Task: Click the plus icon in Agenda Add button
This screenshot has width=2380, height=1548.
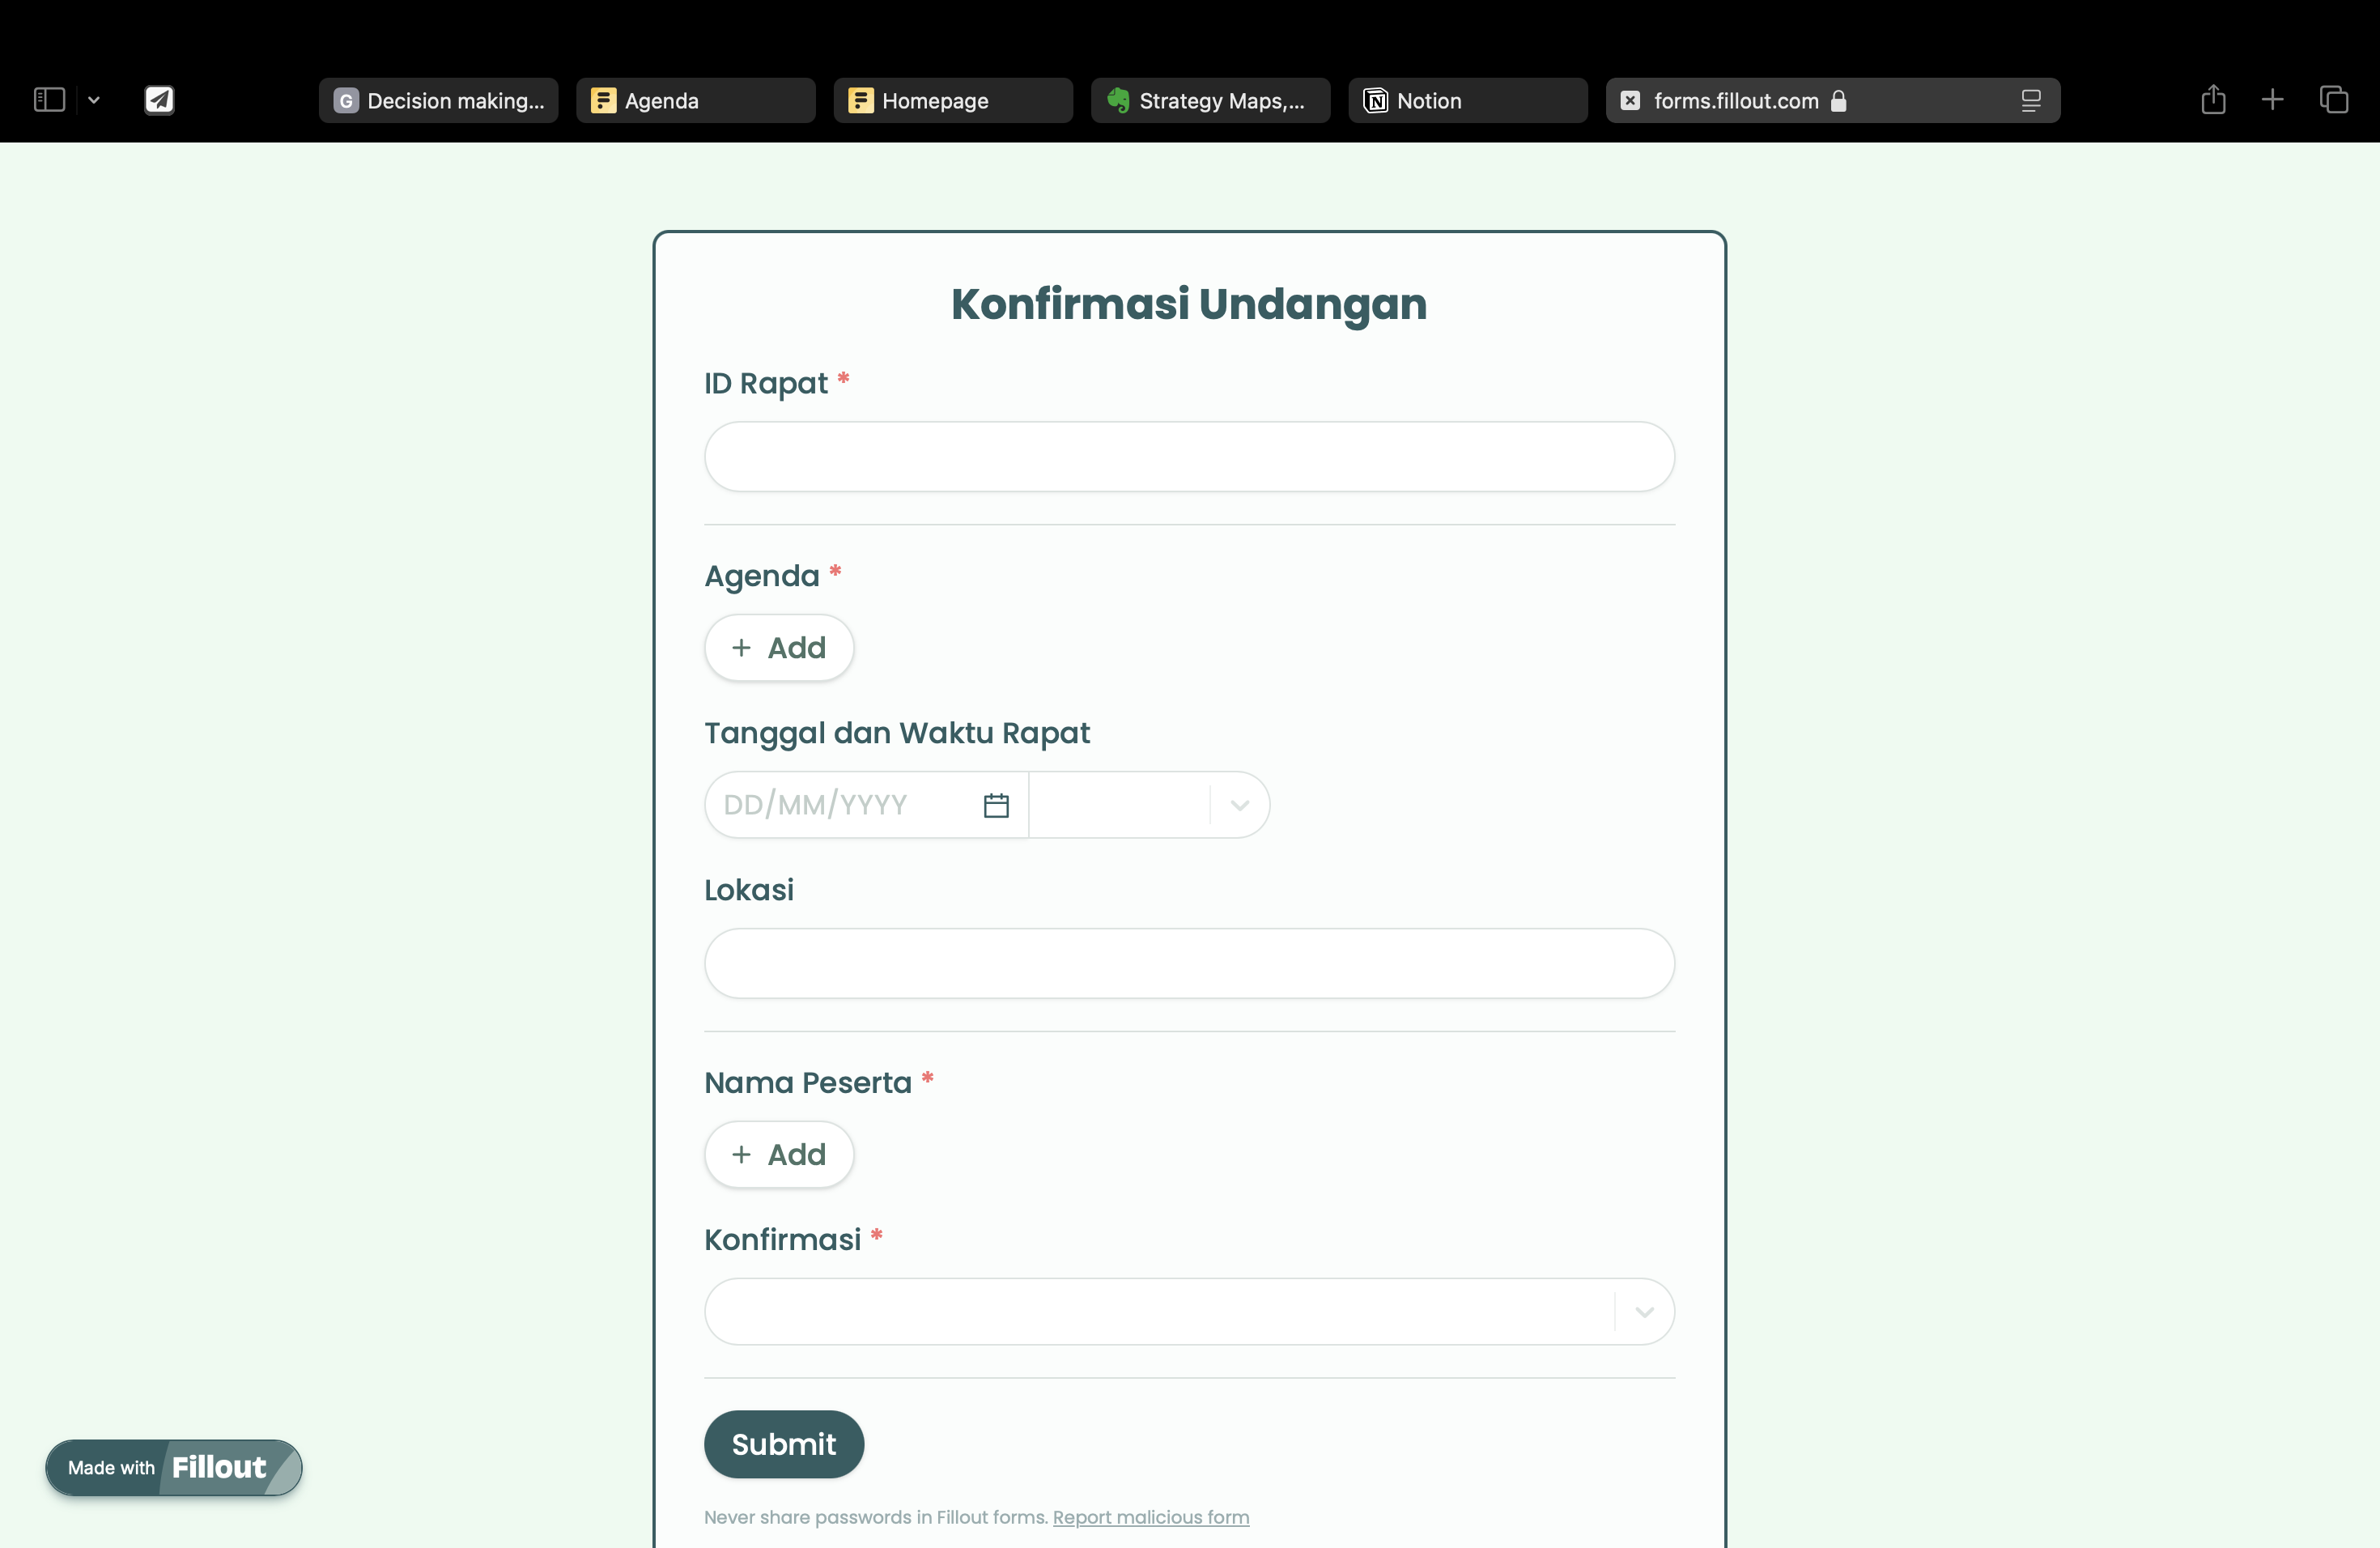Action: pos(741,648)
